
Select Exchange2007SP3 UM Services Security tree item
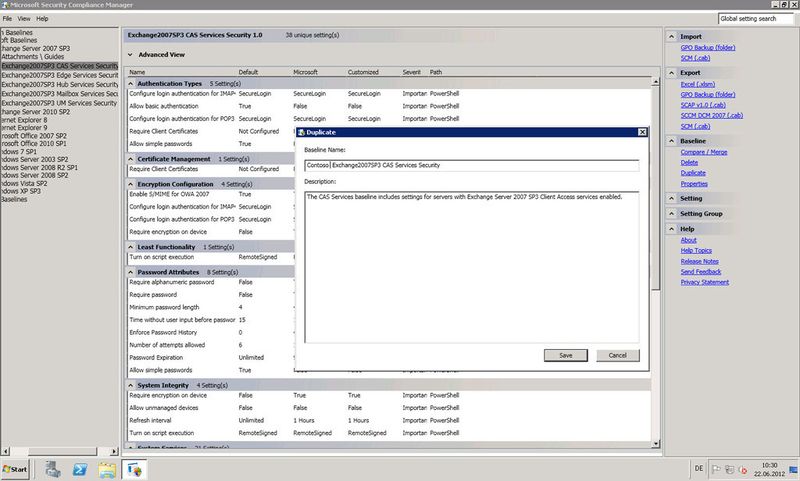point(59,103)
